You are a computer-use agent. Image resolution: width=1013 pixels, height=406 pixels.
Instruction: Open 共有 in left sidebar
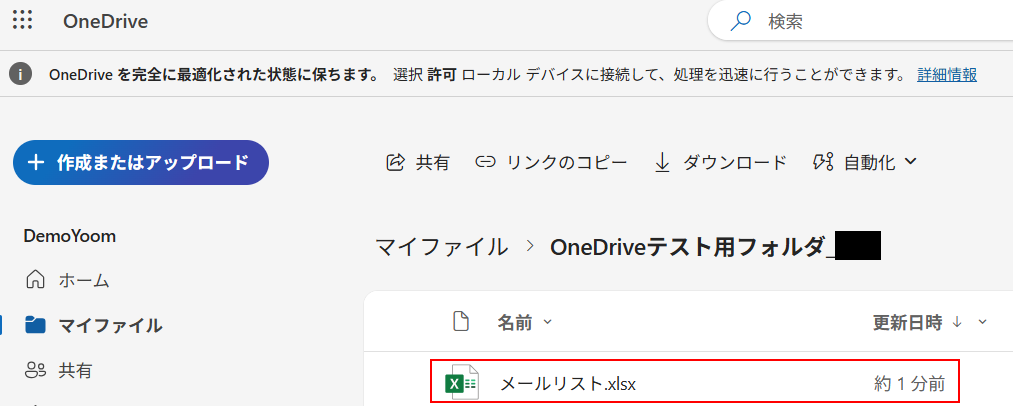click(75, 370)
